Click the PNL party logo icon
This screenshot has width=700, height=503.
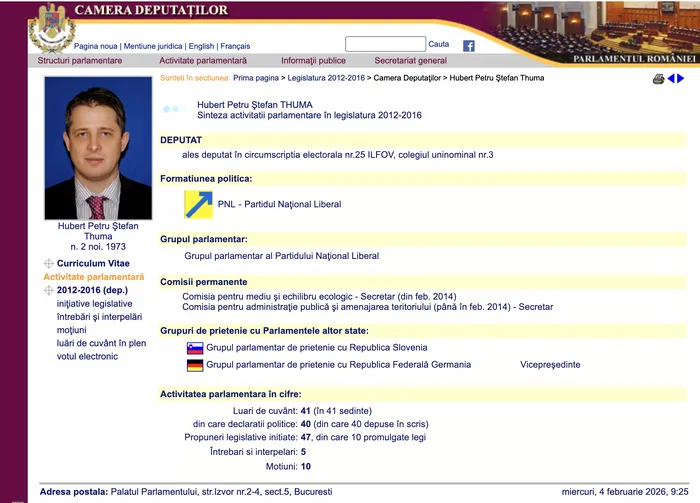coord(198,204)
